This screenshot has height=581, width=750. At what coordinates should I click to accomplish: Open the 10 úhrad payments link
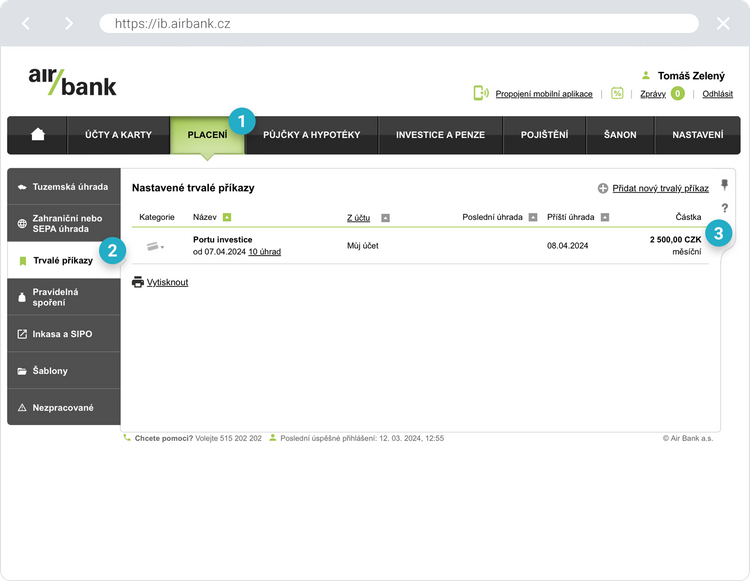[x=264, y=252]
